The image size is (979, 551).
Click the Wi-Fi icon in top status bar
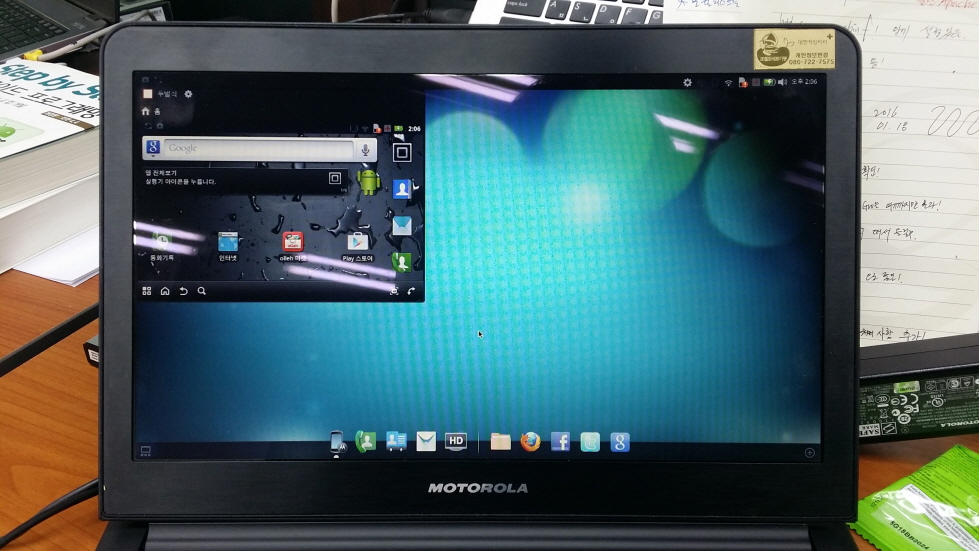click(728, 82)
